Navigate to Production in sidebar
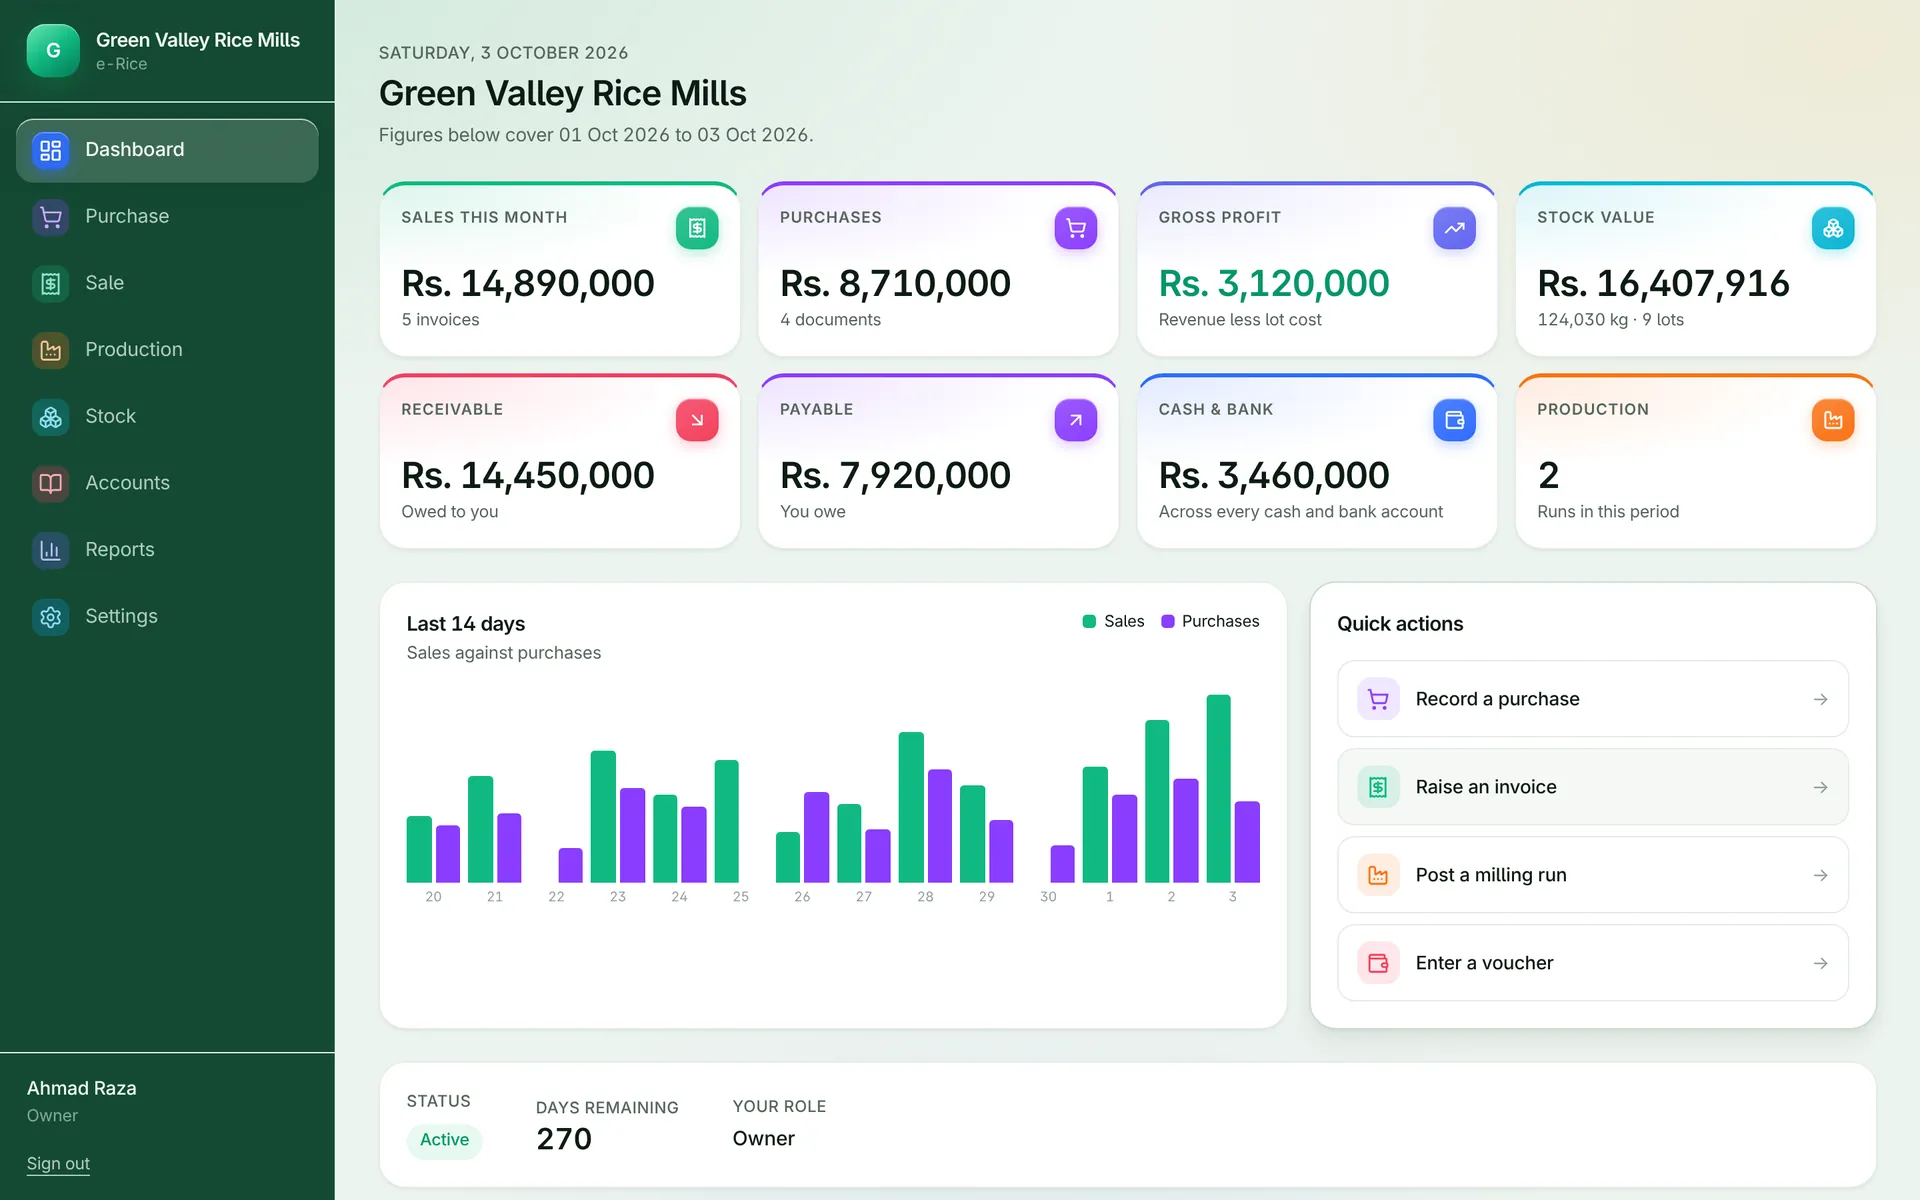The height and width of the screenshot is (1200, 1920). tap(167, 350)
